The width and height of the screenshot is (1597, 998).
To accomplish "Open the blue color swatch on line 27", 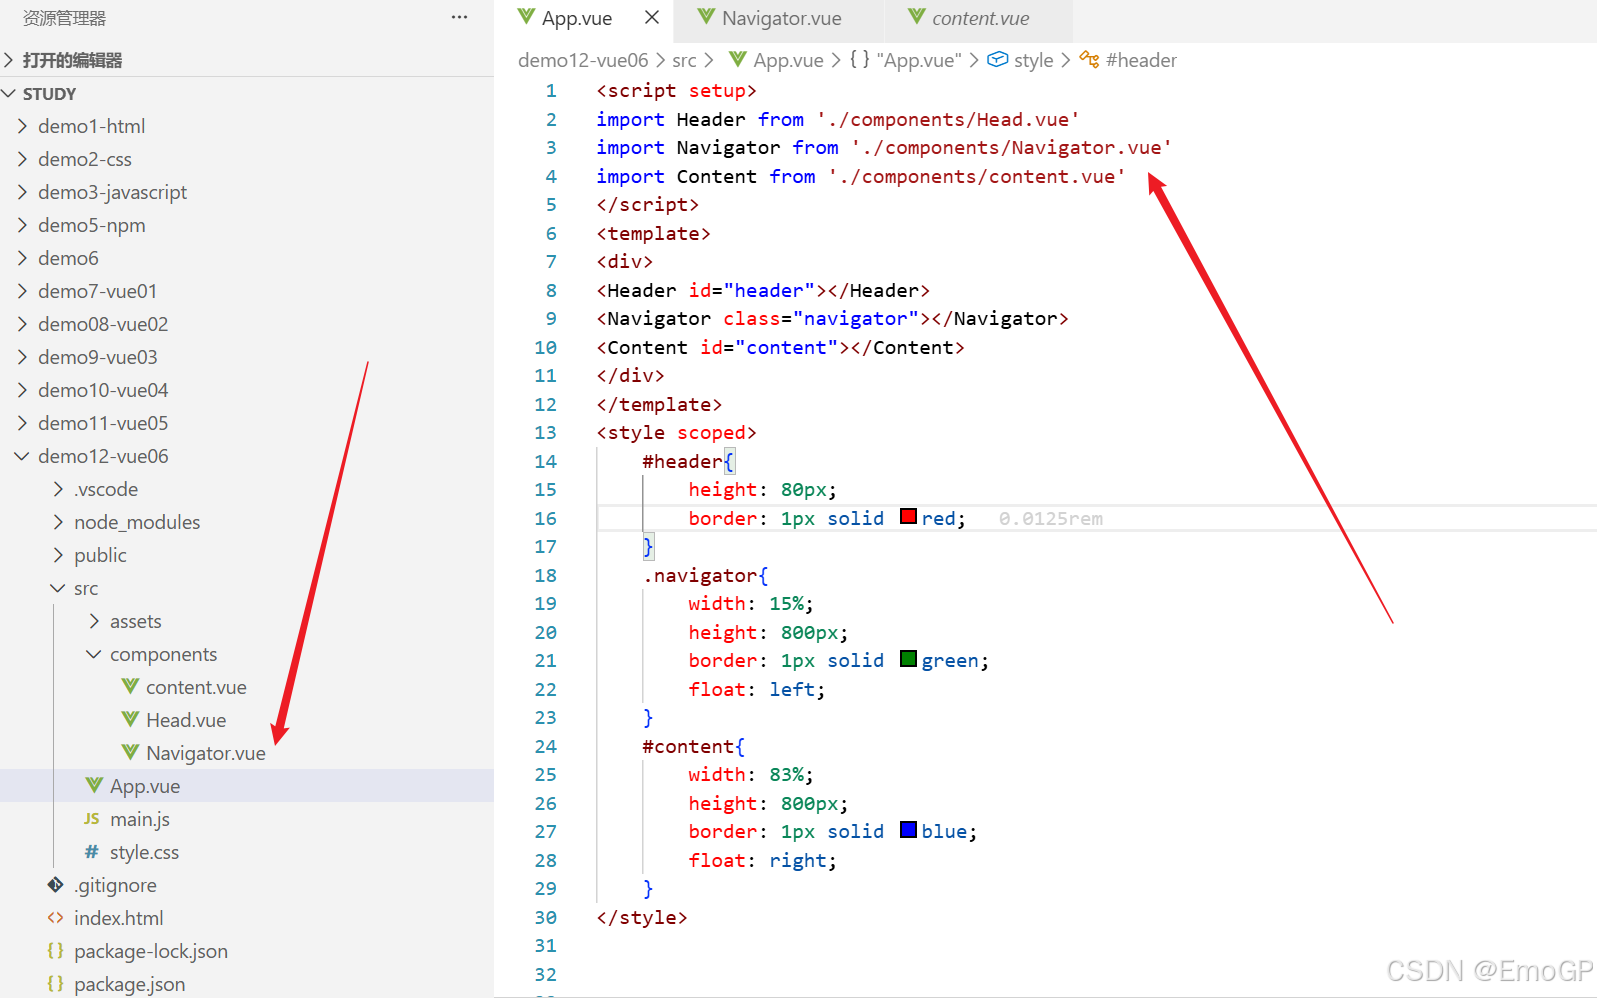I will tap(908, 830).
